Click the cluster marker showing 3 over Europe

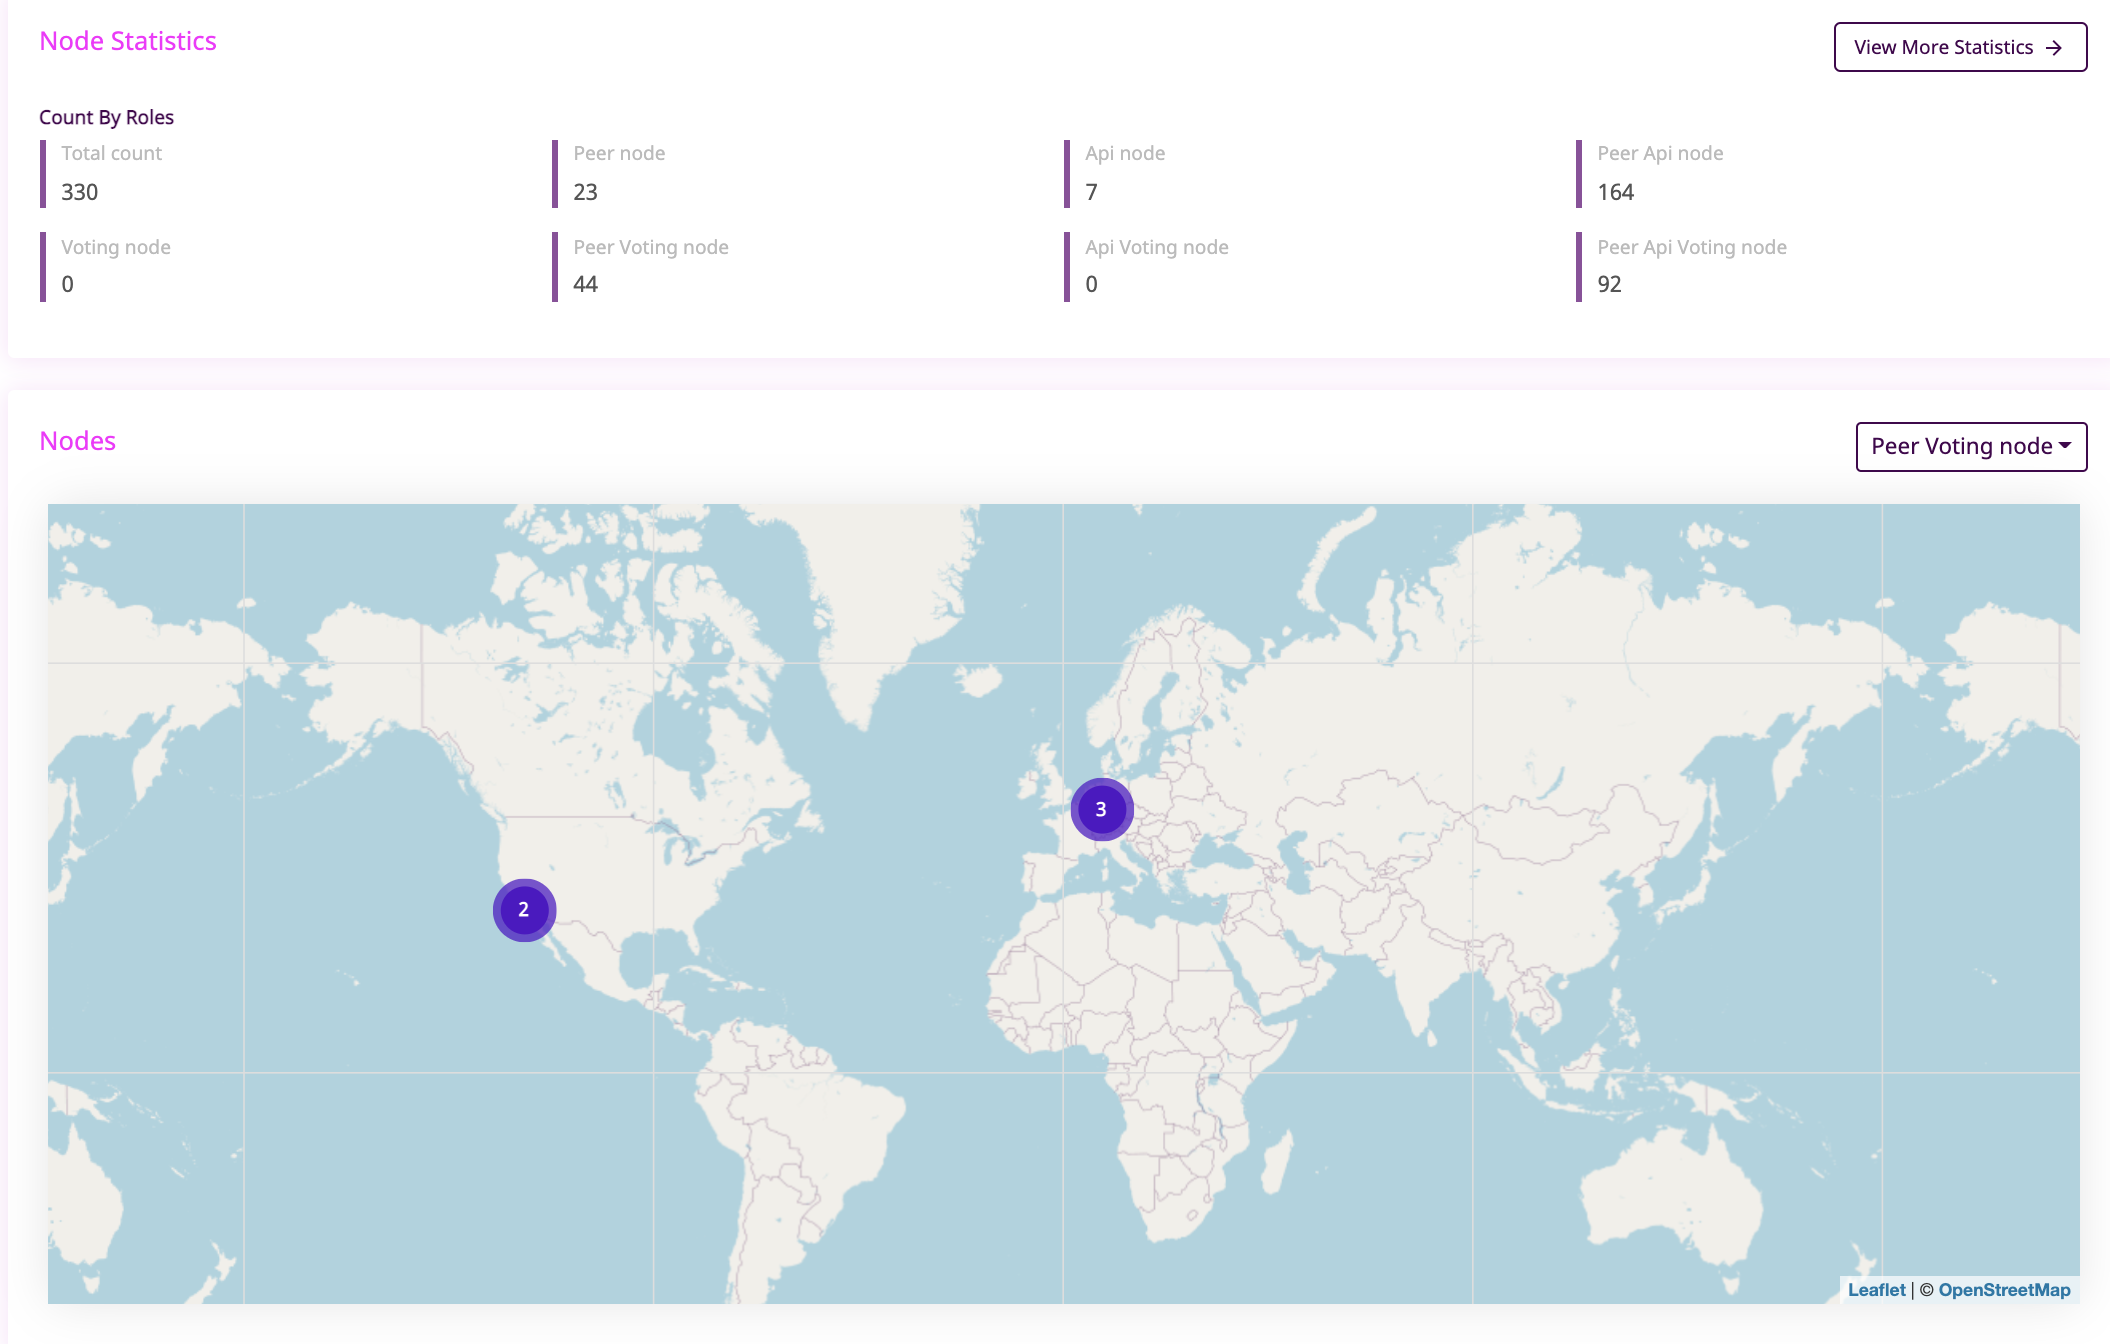(x=1101, y=810)
